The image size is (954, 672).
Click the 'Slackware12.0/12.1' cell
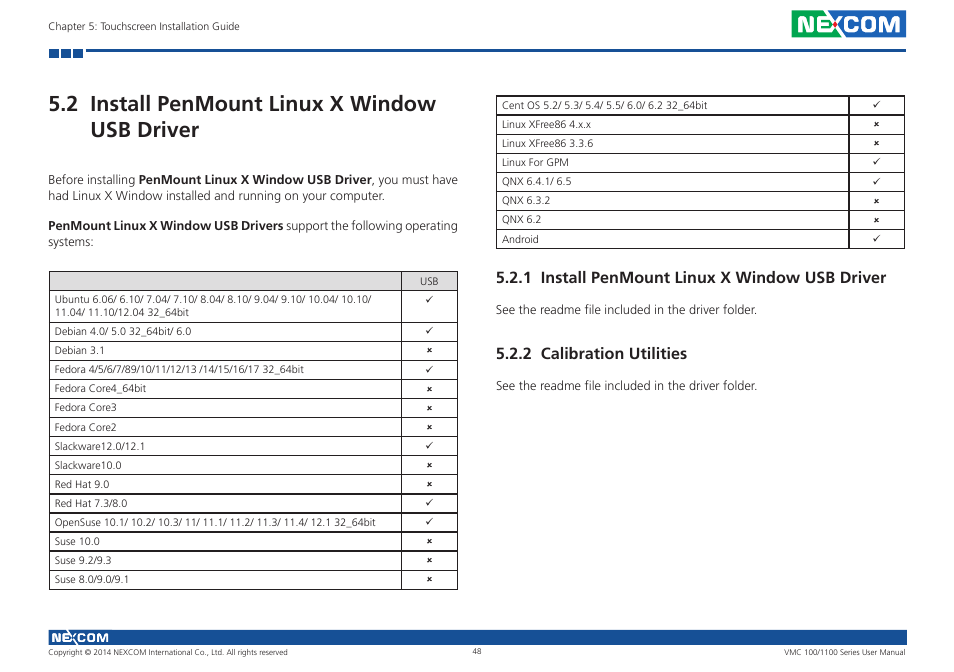coord(226,446)
